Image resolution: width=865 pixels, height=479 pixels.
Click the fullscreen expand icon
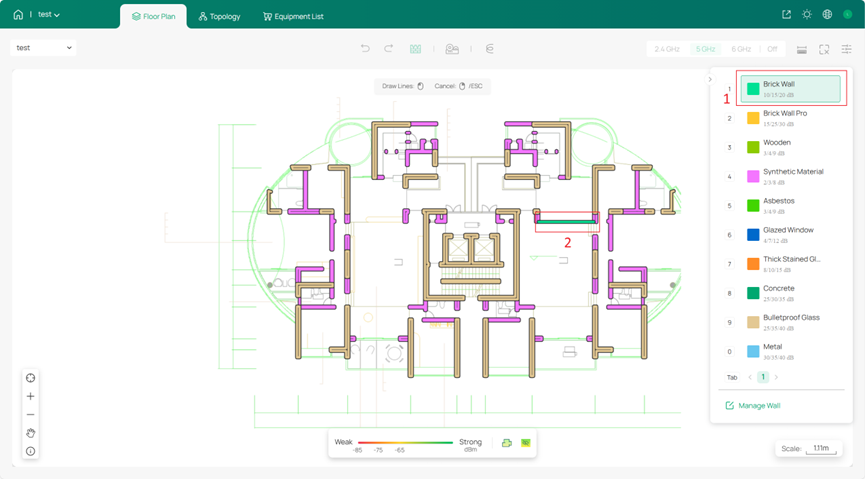click(824, 50)
